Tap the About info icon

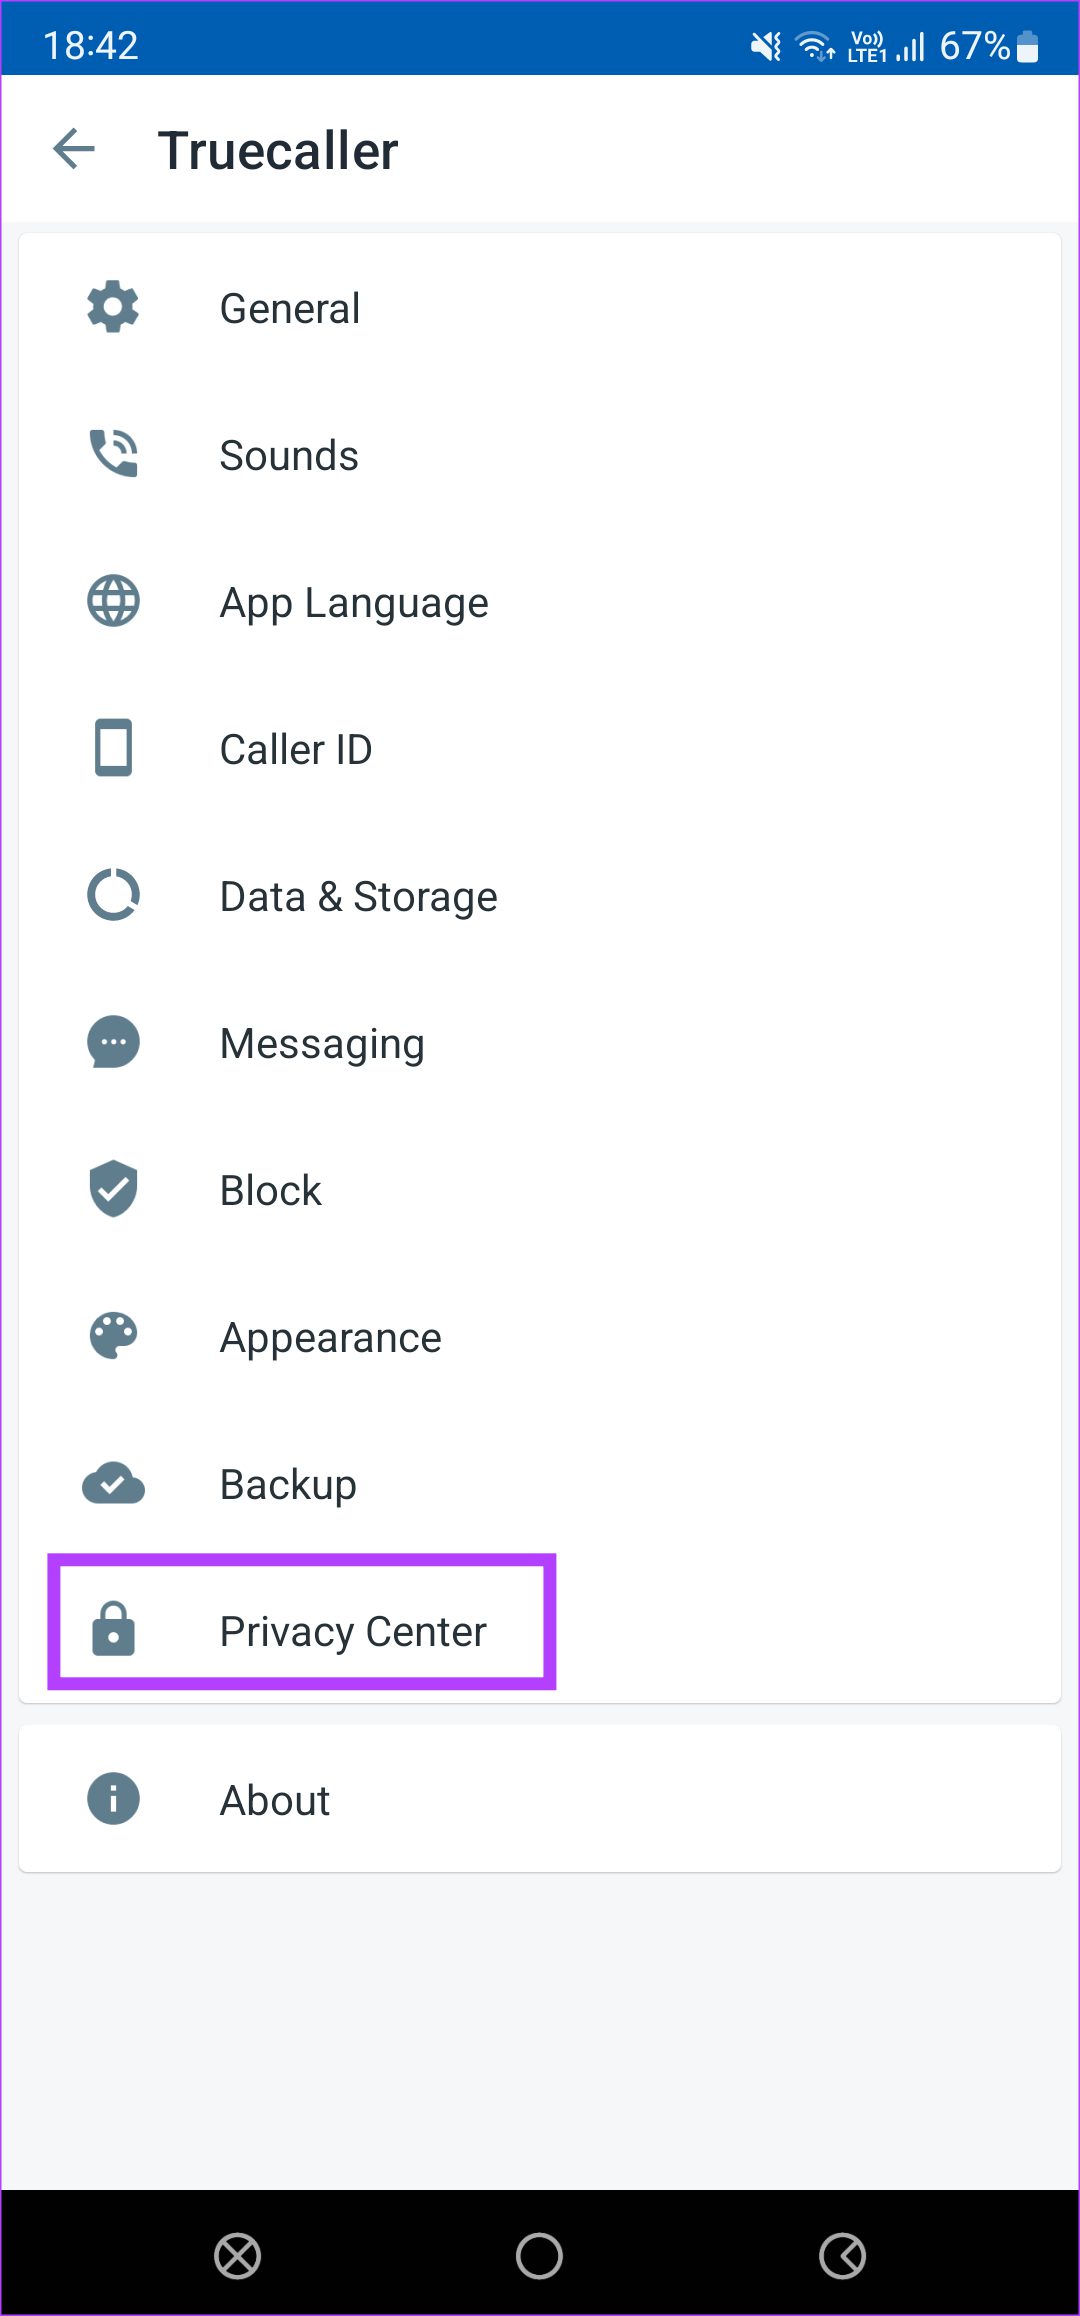113,1799
